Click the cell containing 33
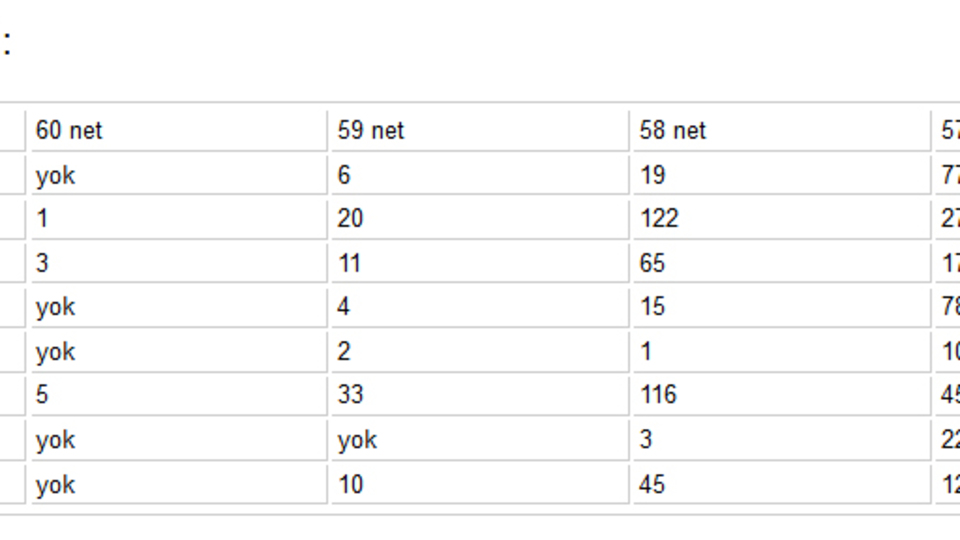 tap(351, 395)
